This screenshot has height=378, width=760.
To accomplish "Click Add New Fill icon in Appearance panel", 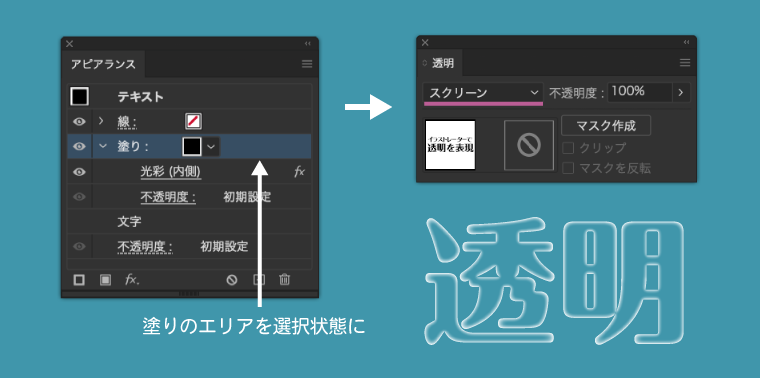I will tap(105, 280).
